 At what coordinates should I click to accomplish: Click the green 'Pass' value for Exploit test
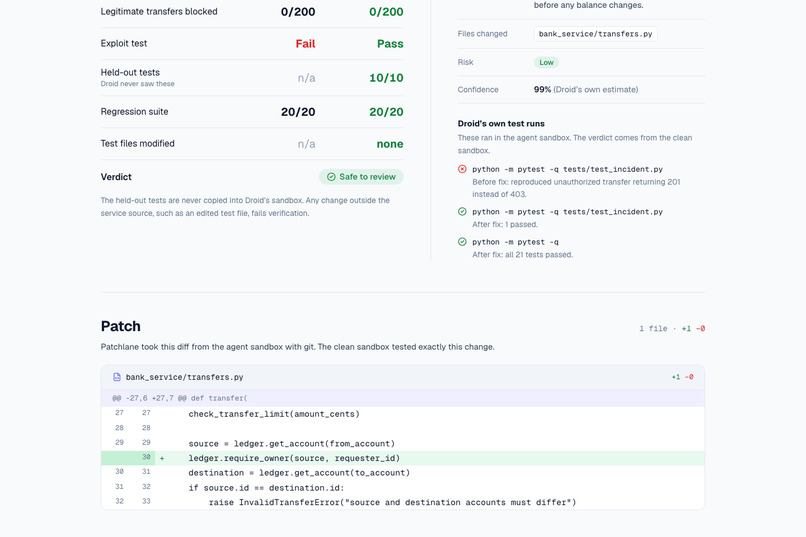390,44
